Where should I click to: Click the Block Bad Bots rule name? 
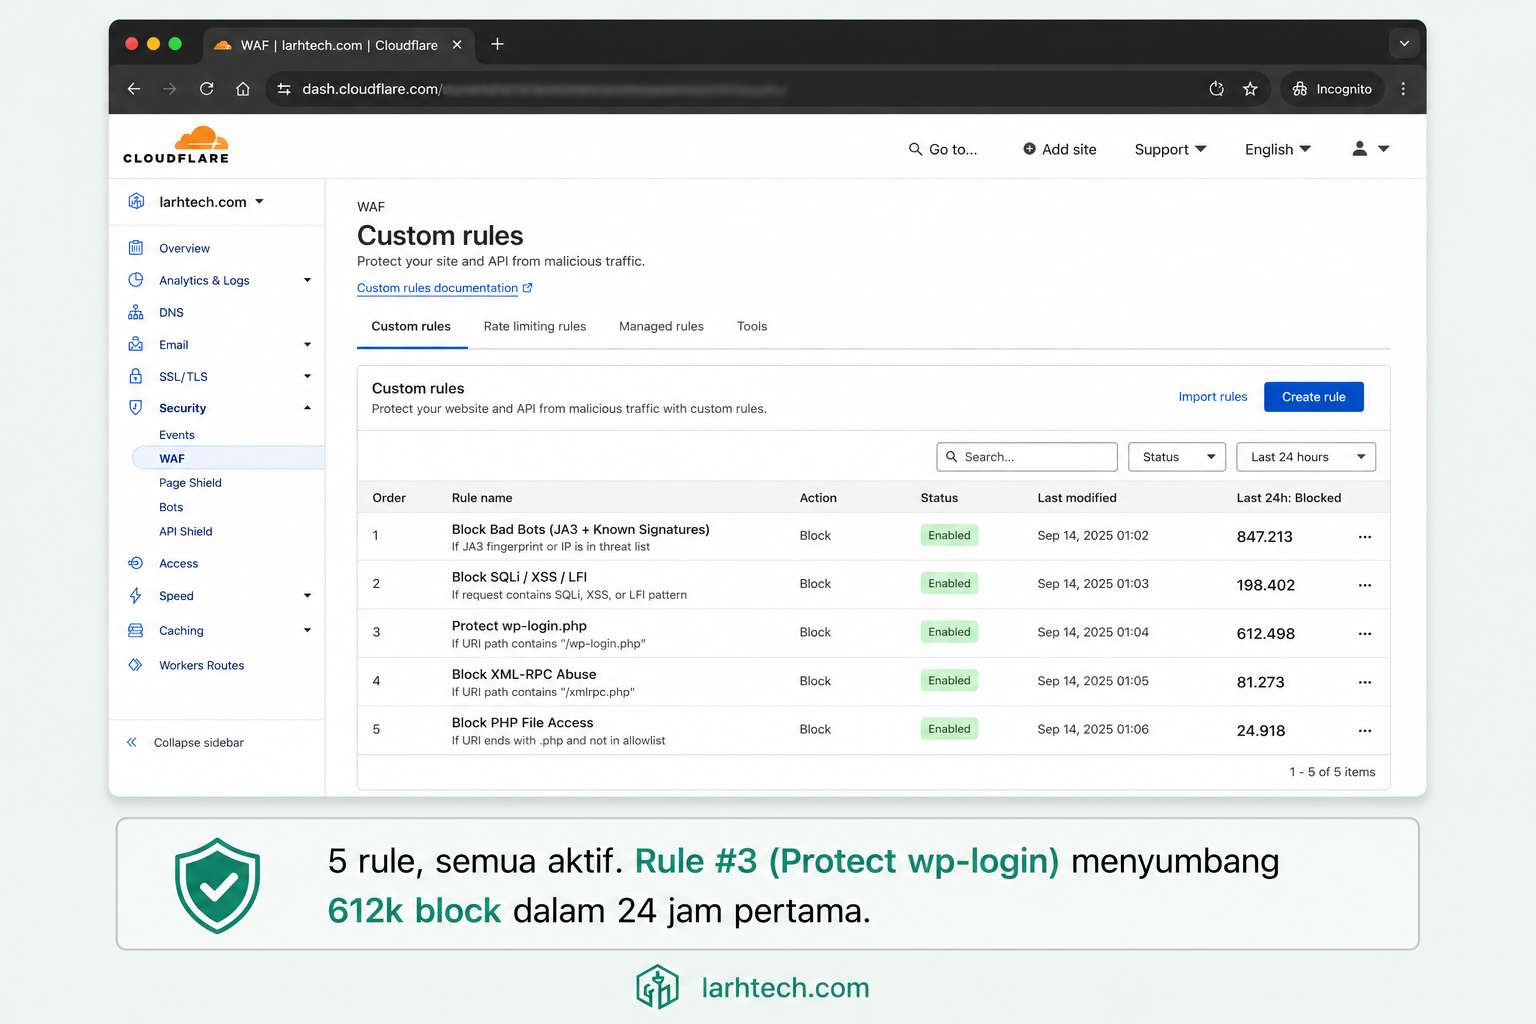[x=580, y=529]
